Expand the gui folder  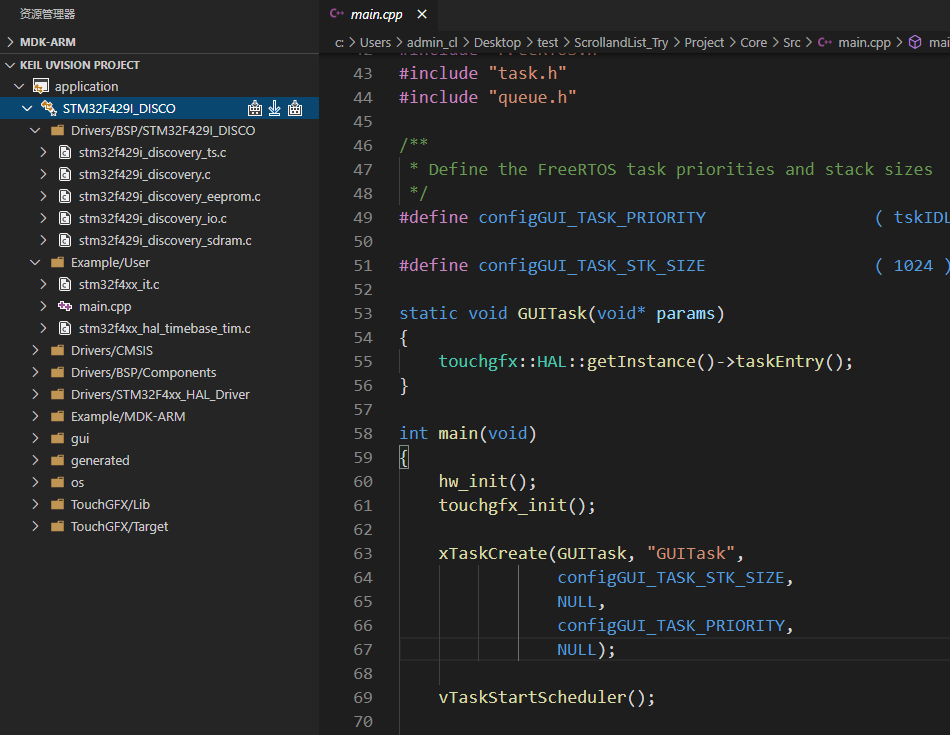click(35, 438)
